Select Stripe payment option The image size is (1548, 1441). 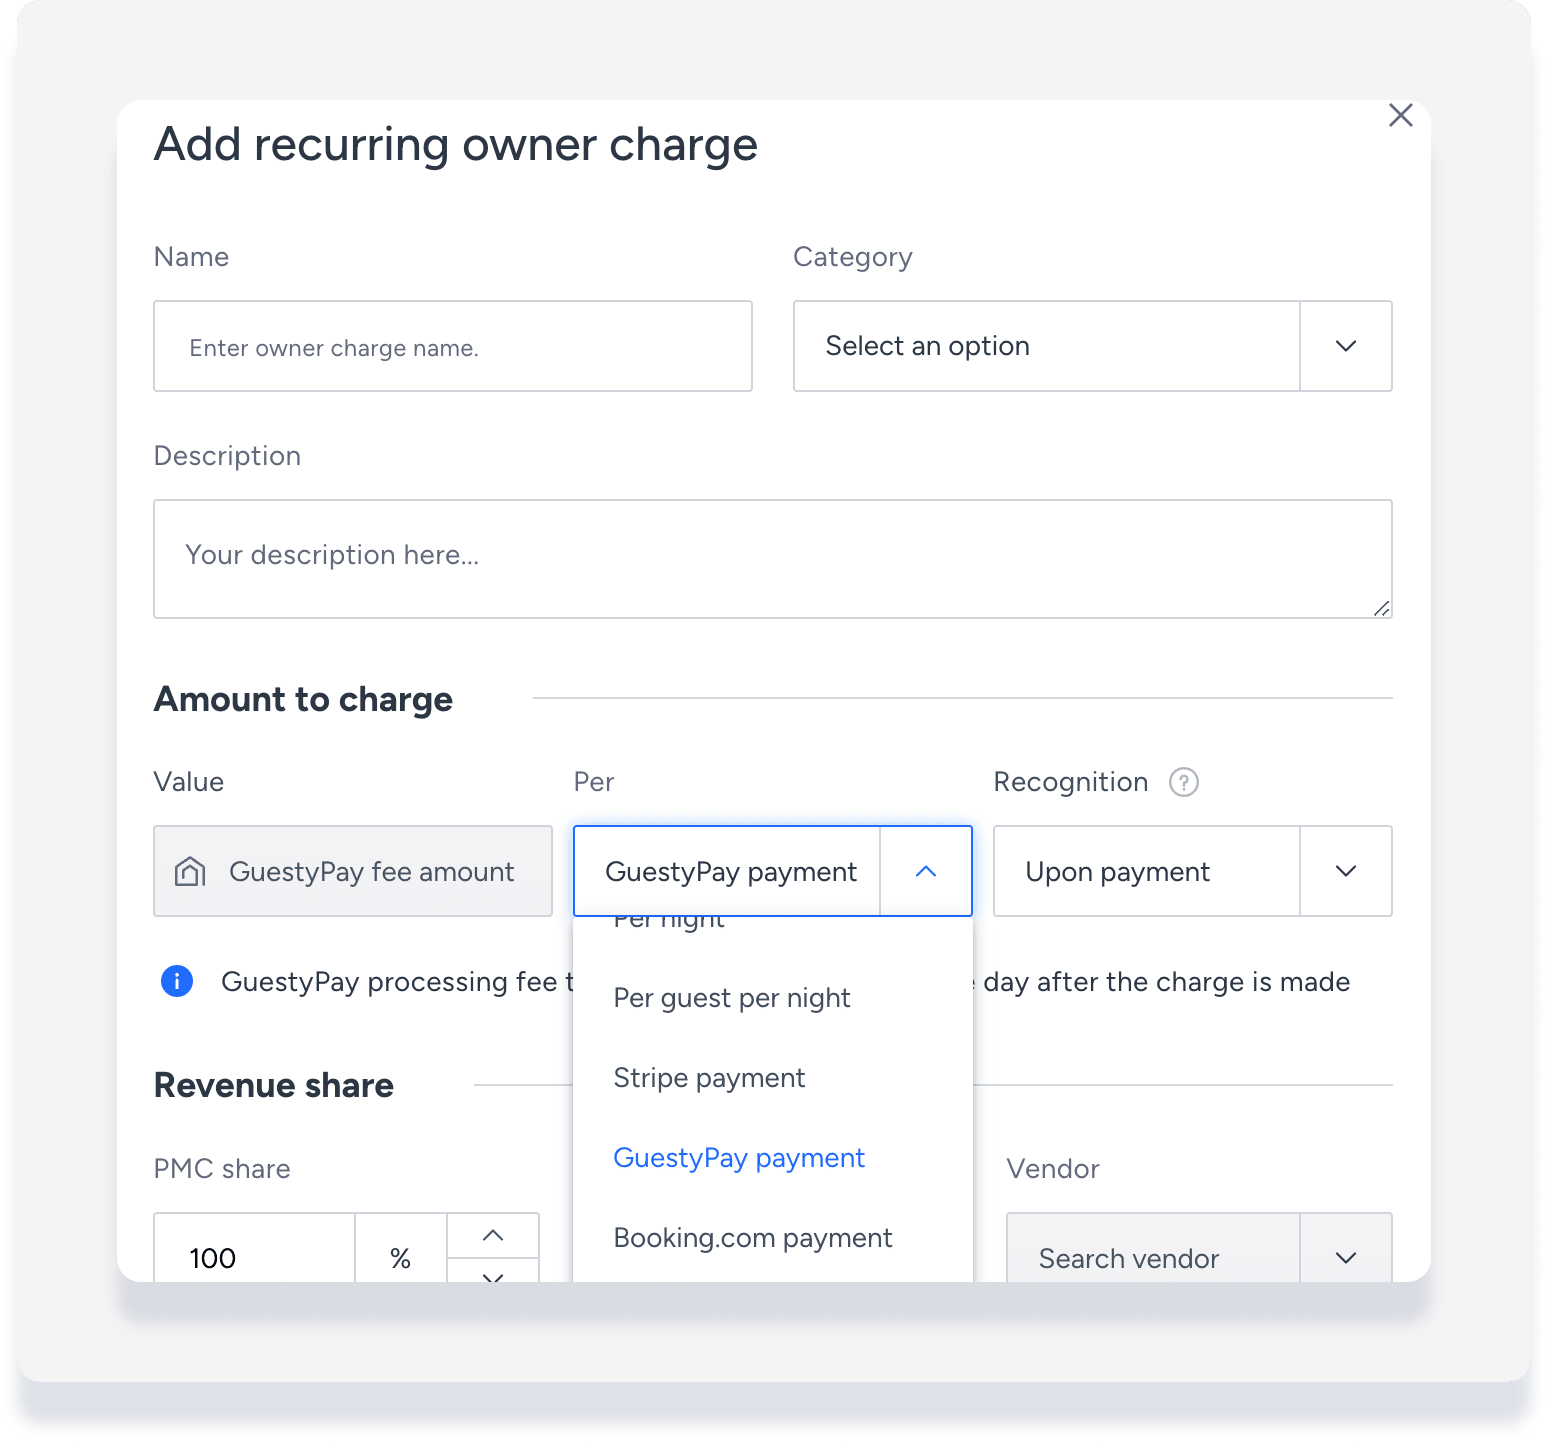773,1078
